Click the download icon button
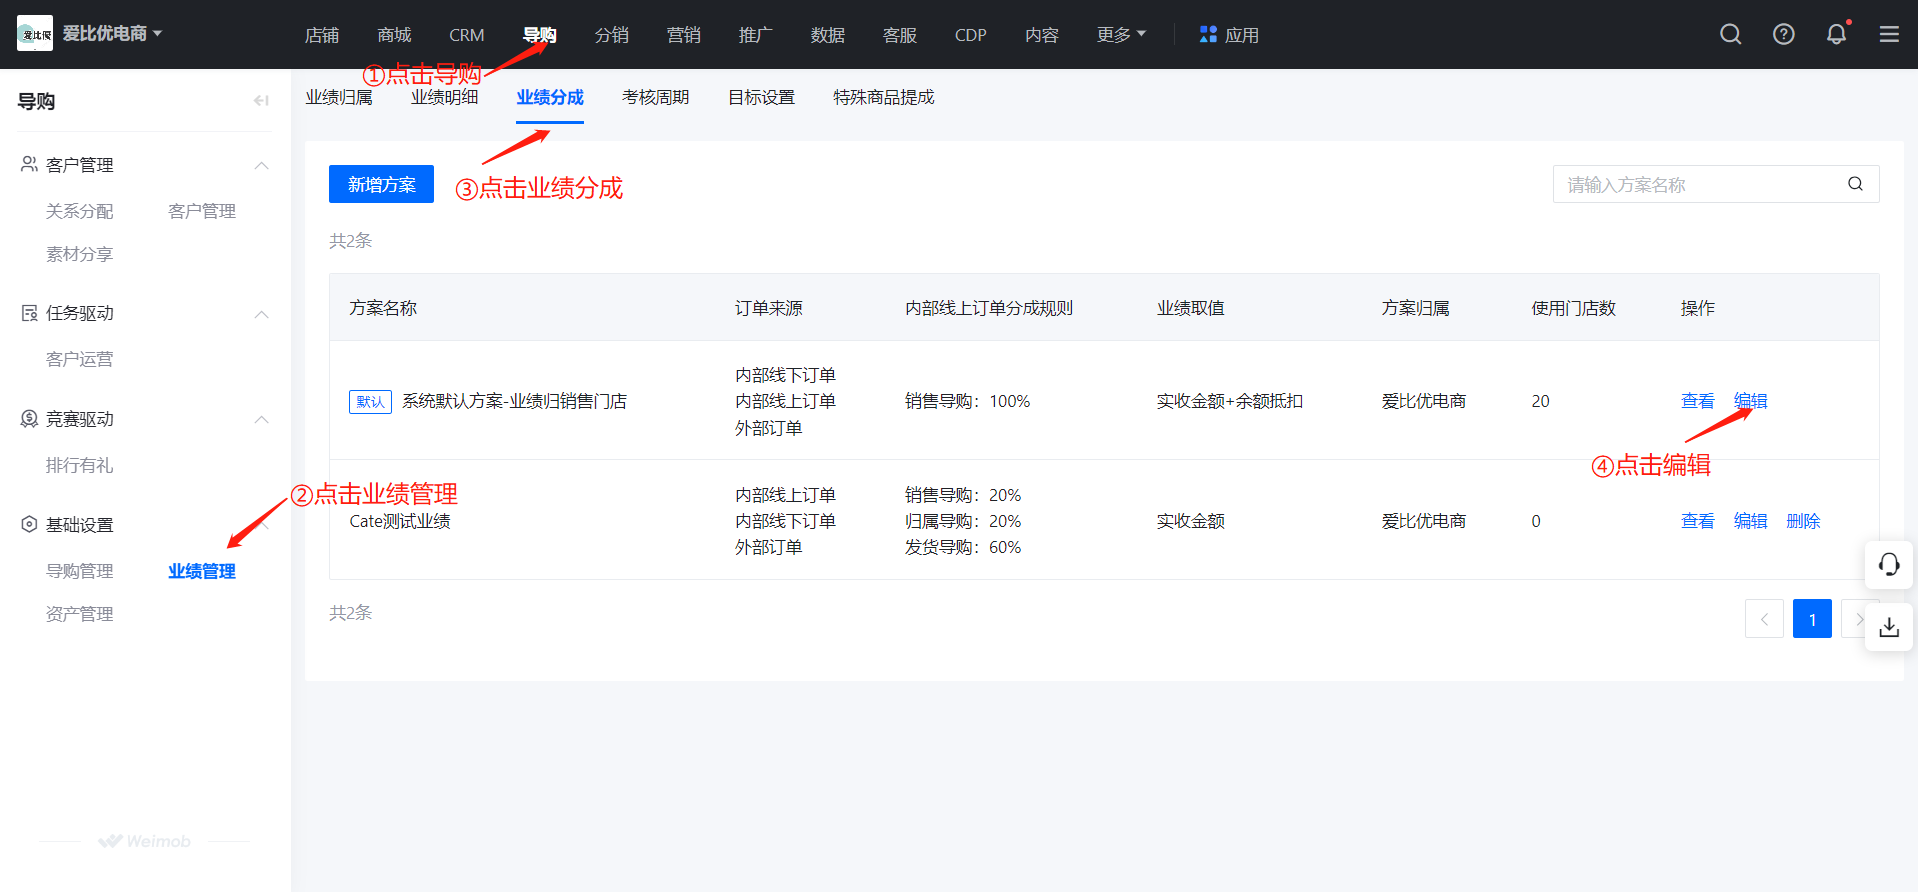 [x=1888, y=627]
